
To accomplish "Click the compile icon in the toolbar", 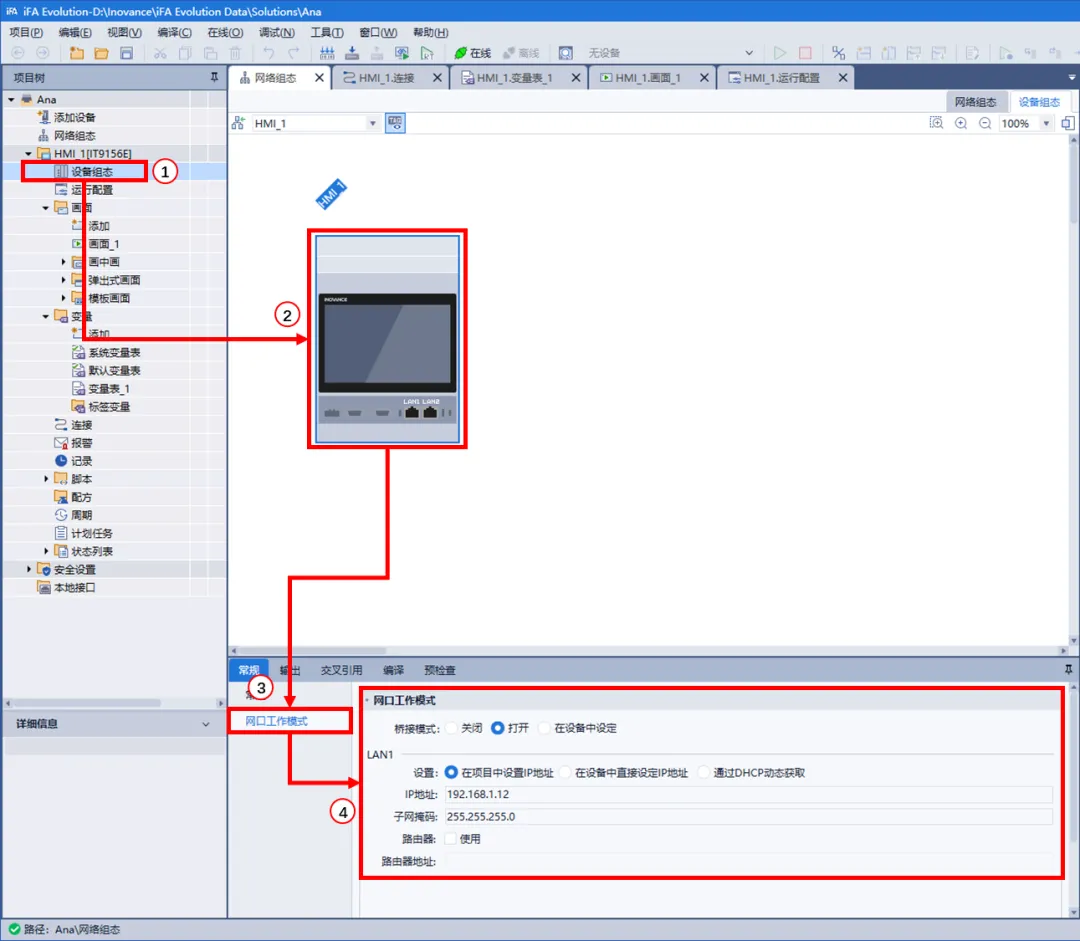I will (x=327, y=53).
